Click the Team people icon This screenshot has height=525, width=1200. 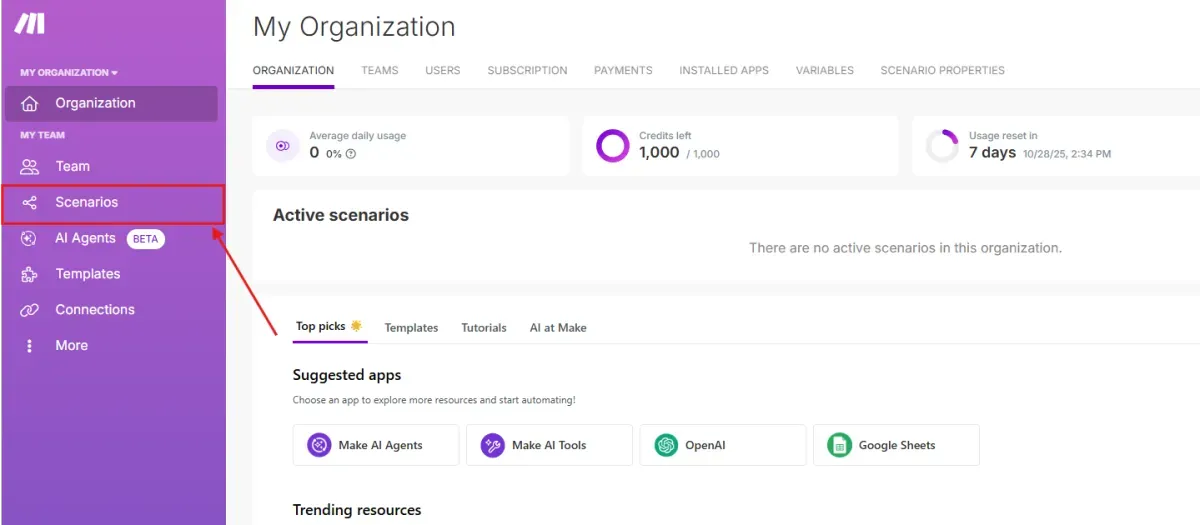click(x=30, y=167)
